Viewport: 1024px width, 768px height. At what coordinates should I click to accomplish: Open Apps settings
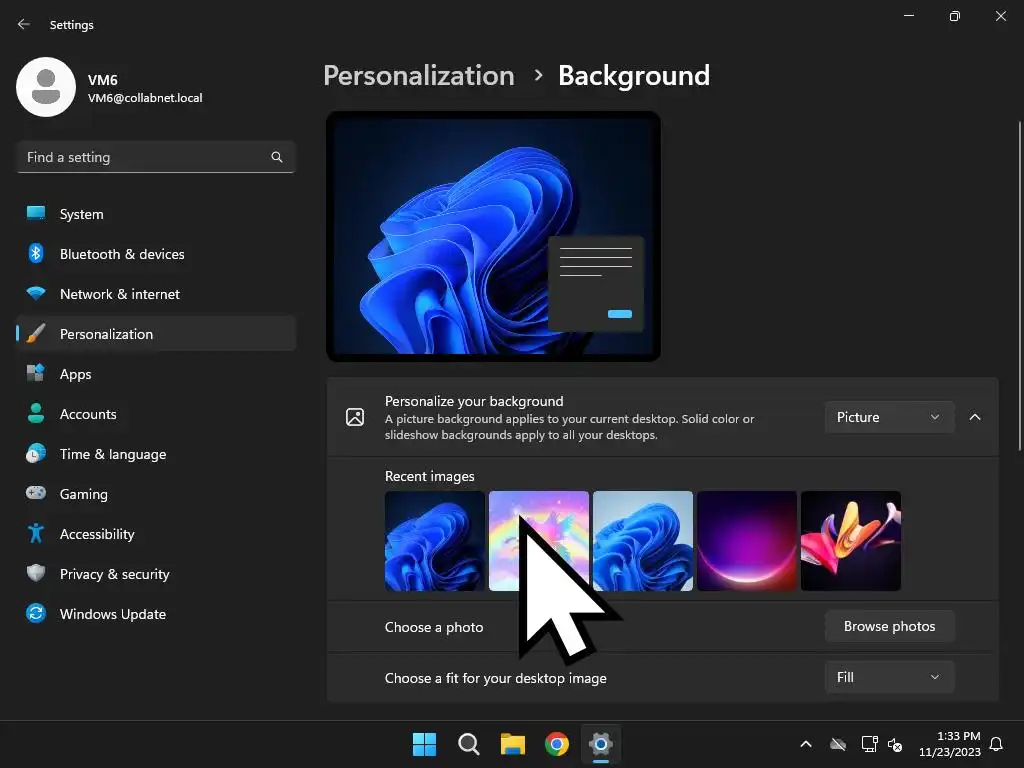click(x=156, y=374)
